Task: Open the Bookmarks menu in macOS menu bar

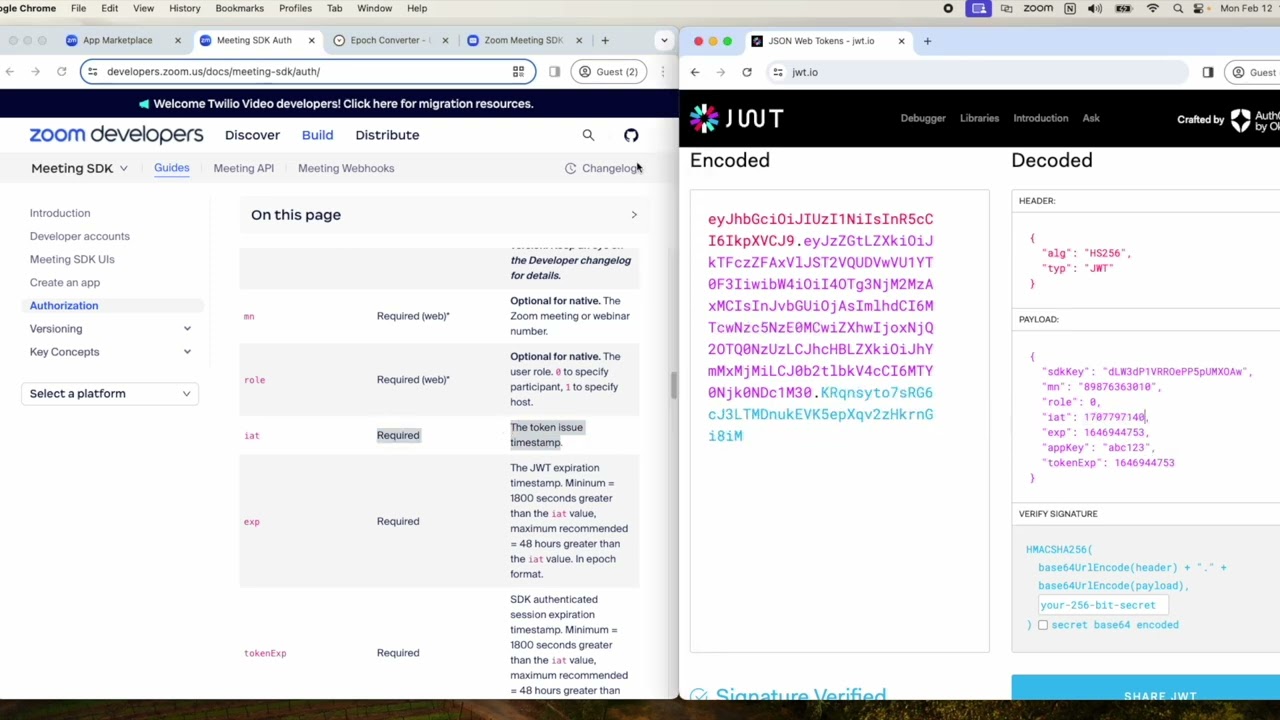Action: (x=240, y=8)
